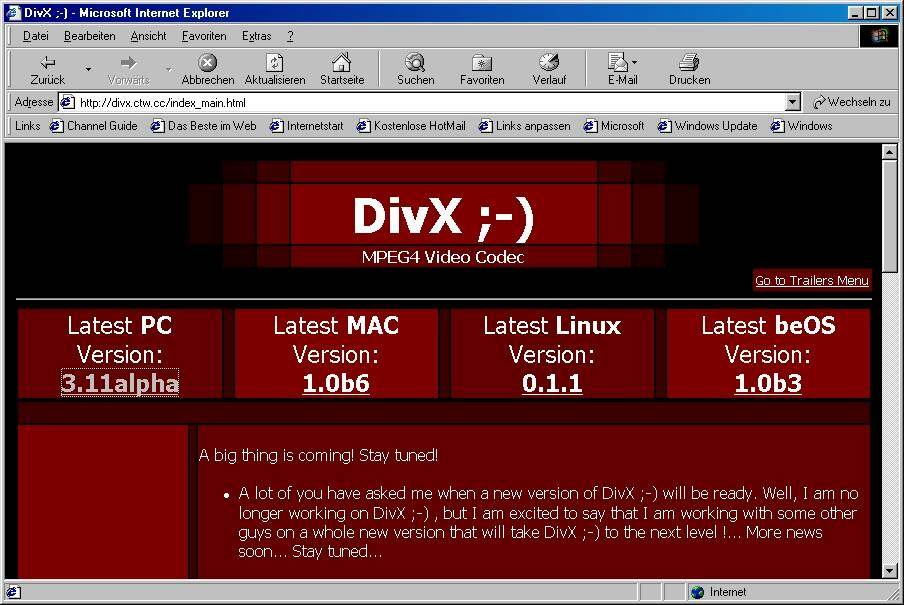Download beOS version 1.0b3 link

(768, 383)
